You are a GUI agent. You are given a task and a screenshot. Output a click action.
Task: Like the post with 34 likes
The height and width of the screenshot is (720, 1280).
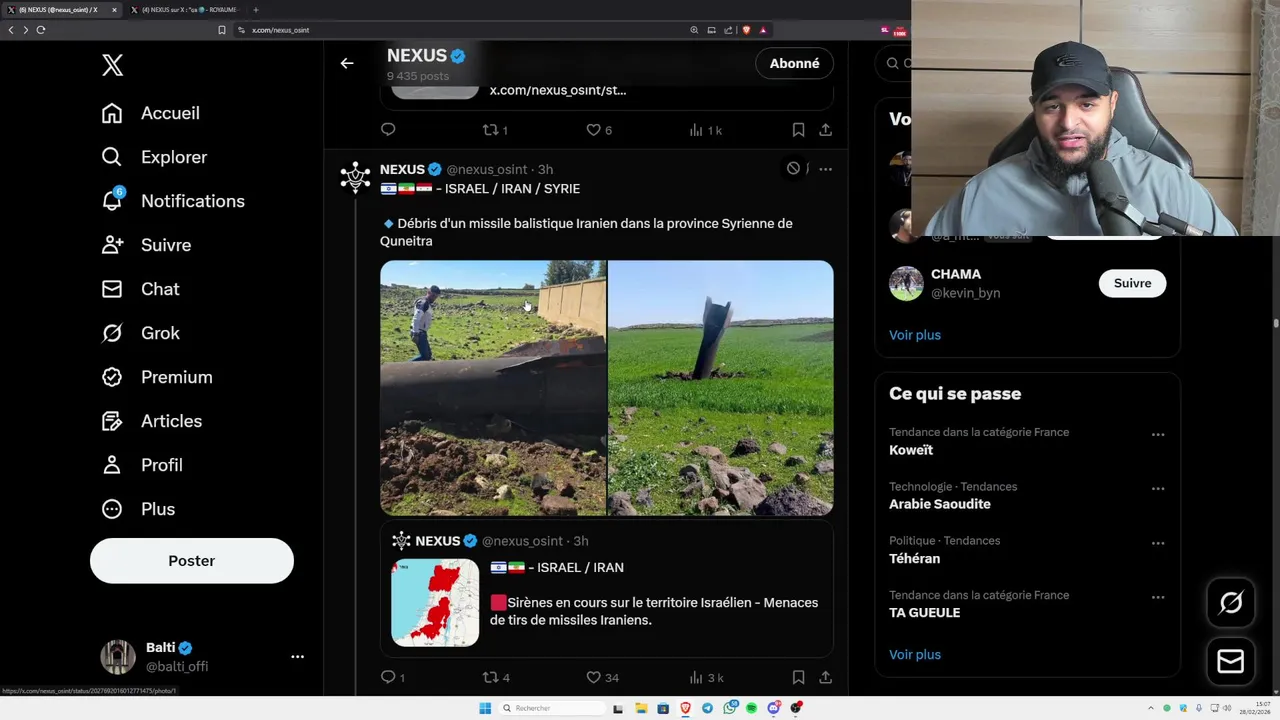(x=602, y=677)
